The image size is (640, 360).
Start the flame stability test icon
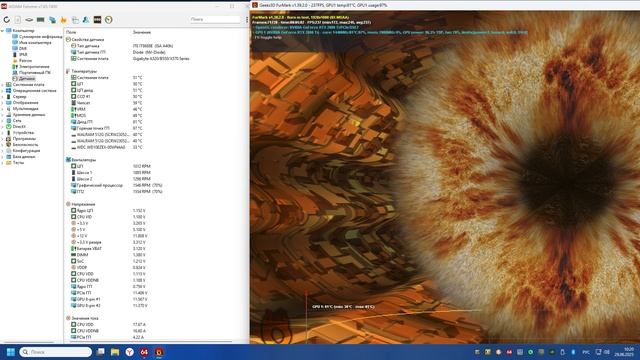click(x=63, y=20)
